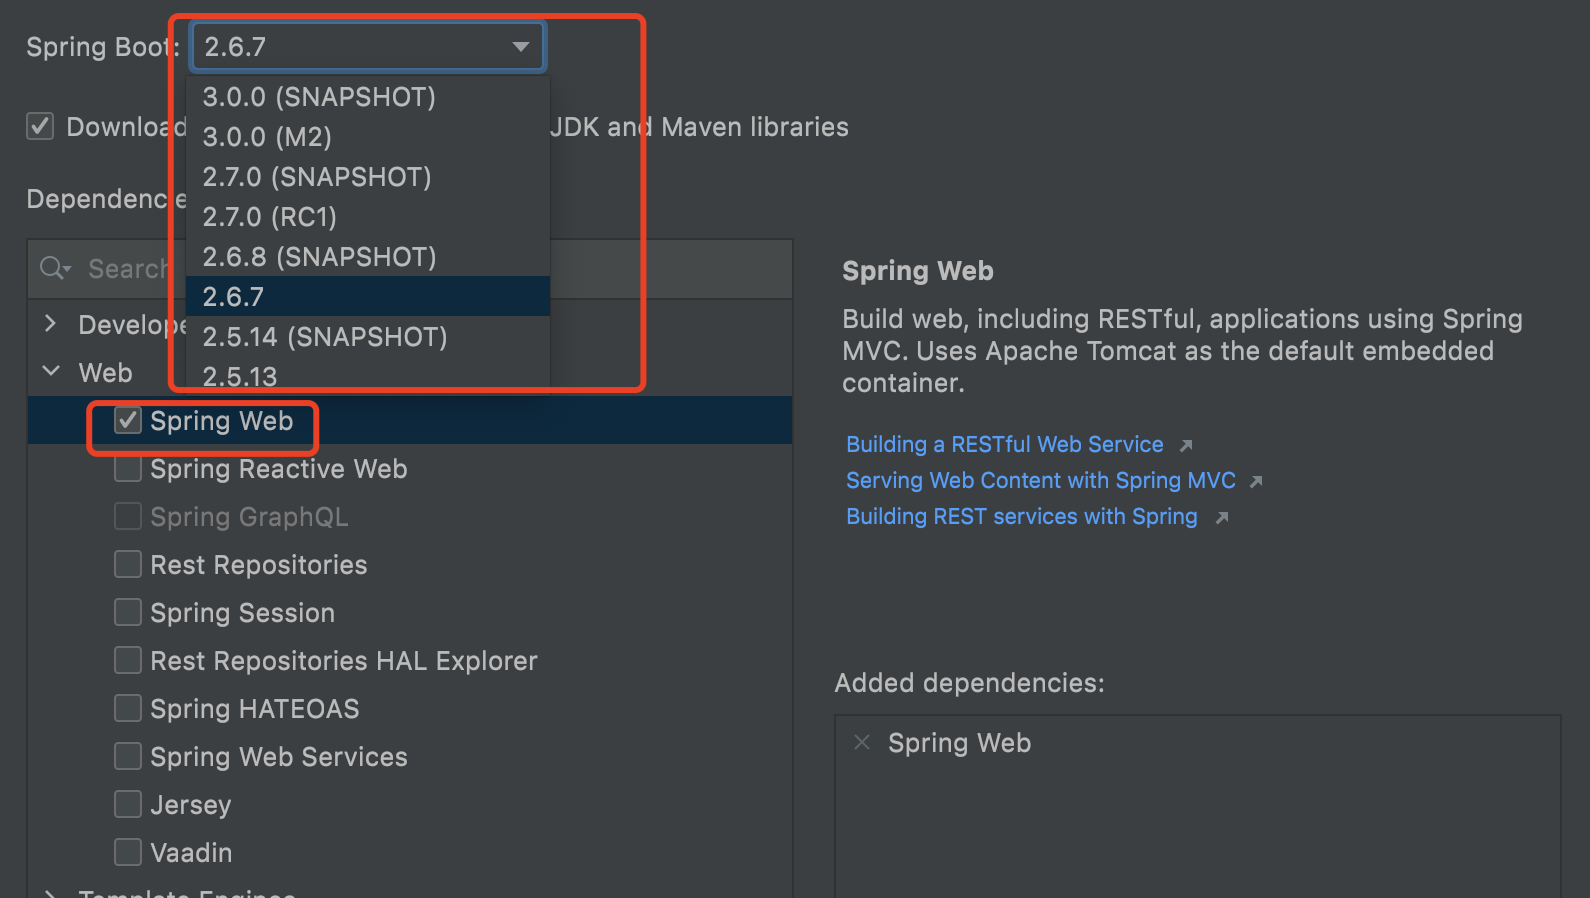
Task: Click external link arrow beside Building a RESTful Web Service
Action: 1186,445
